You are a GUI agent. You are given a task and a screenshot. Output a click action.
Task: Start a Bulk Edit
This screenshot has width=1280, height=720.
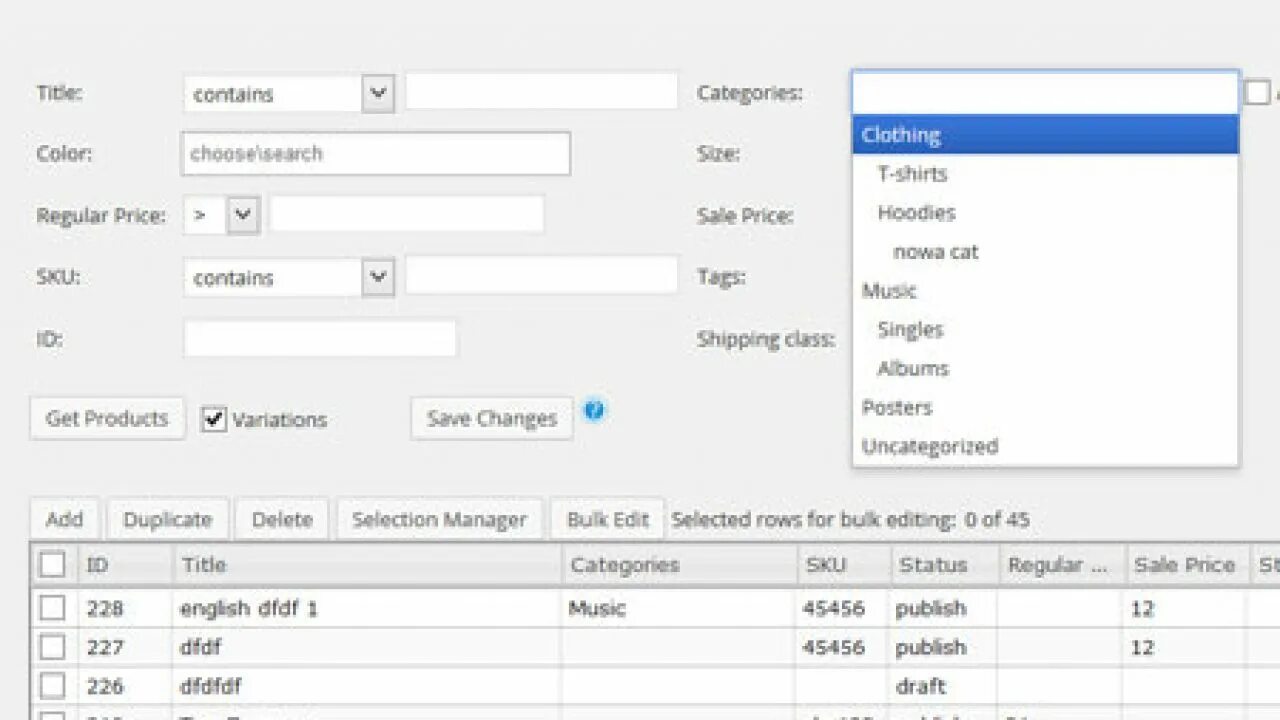click(x=606, y=519)
